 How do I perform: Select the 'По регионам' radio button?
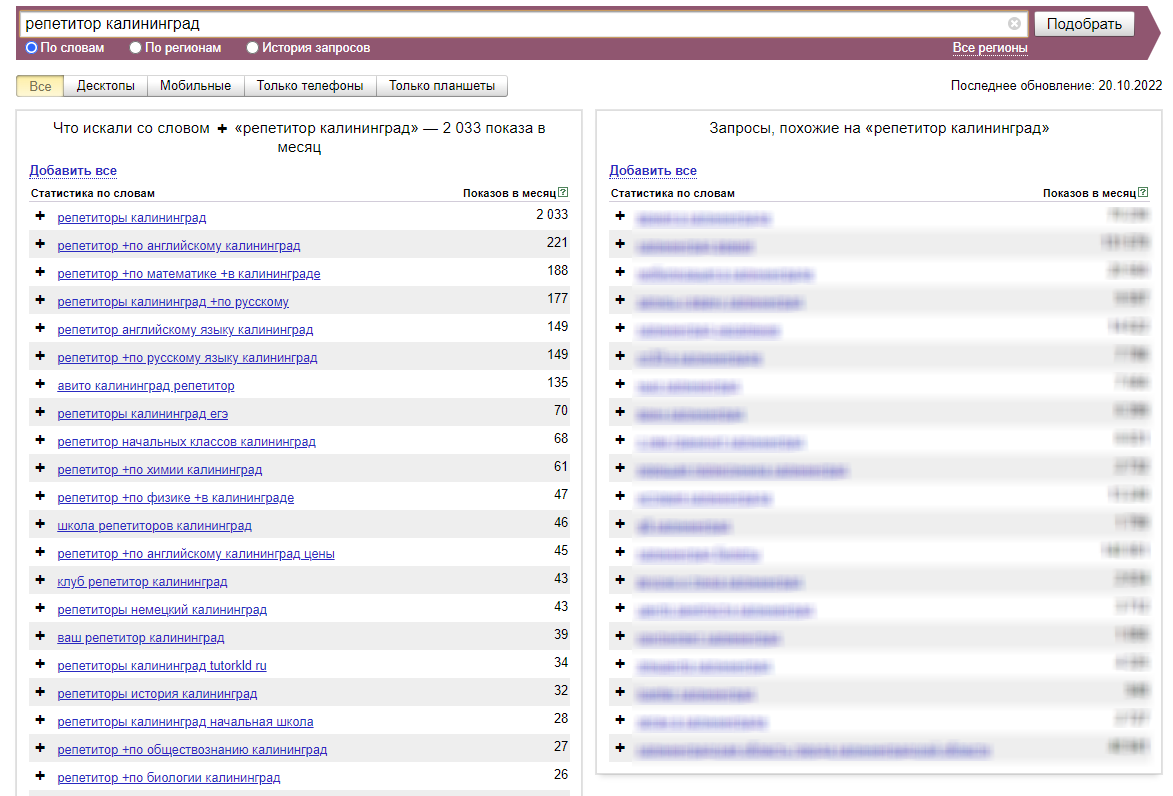pos(136,47)
